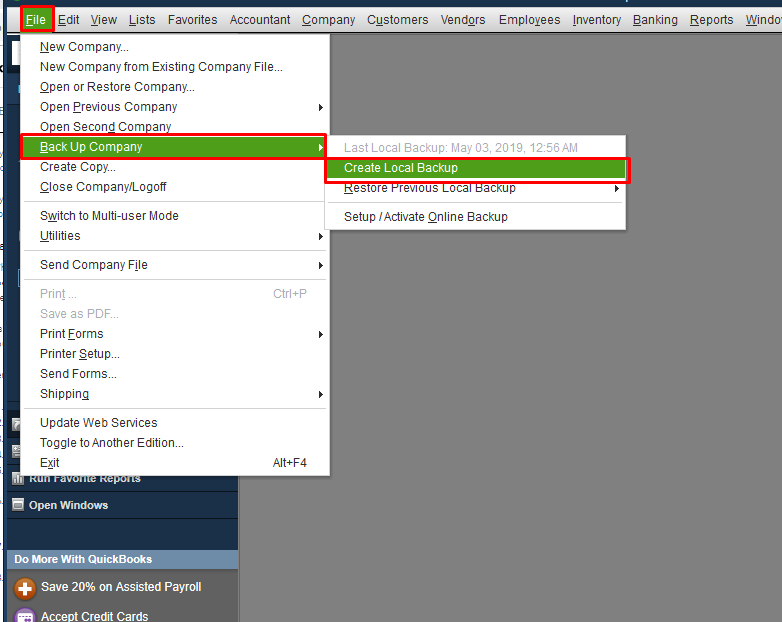Open the Edit menu

[x=68, y=20]
